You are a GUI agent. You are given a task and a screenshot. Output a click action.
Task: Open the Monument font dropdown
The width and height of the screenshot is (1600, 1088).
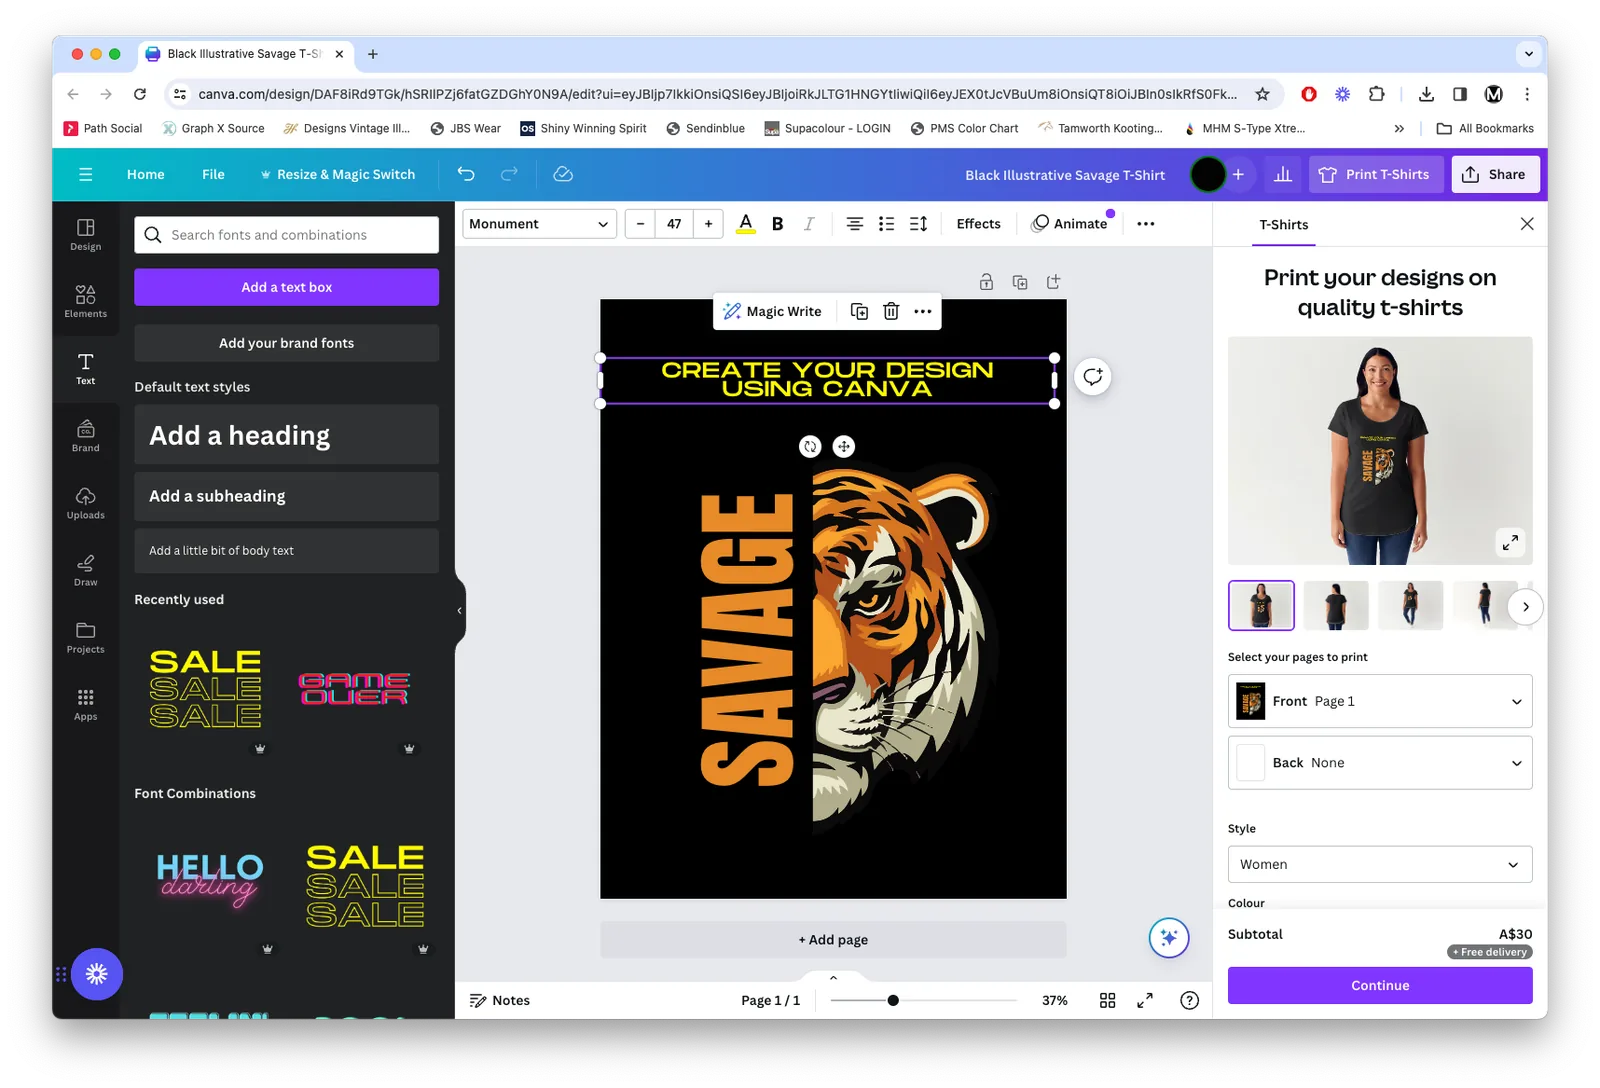pos(539,224)
